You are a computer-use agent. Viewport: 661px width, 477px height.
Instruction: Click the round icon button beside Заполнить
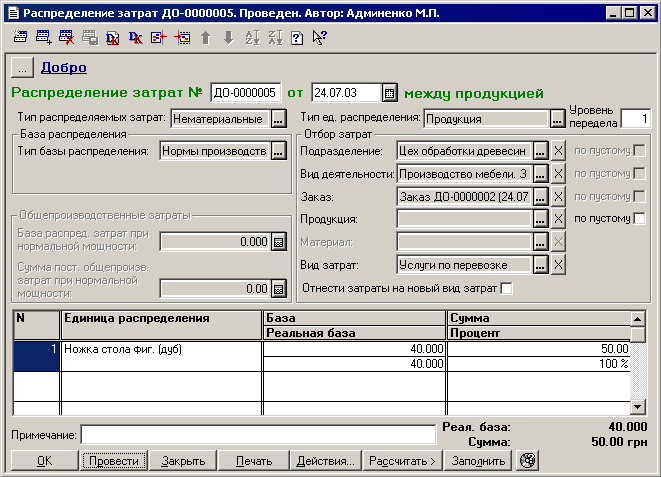pyautogui.click(x=528, y=460)
